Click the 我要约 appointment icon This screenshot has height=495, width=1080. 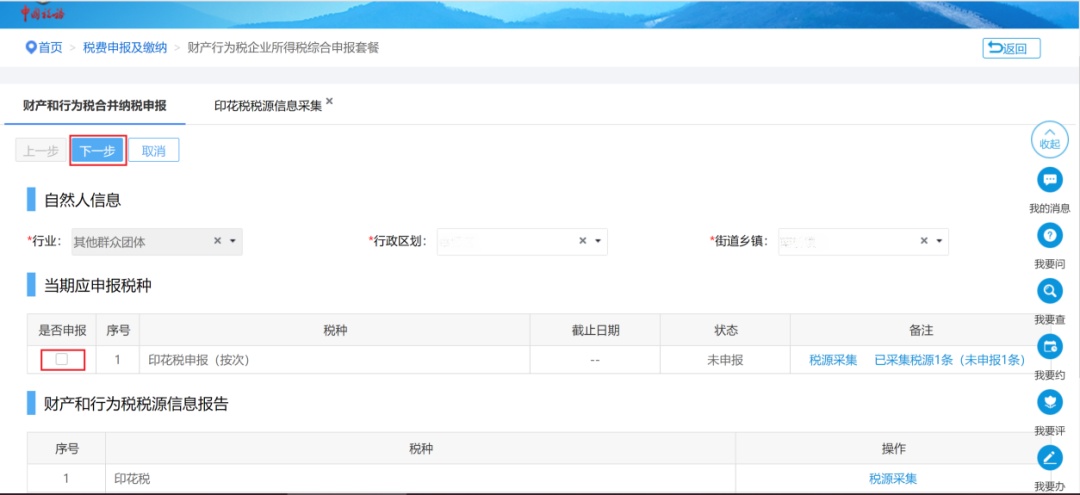pyautogui.click(x=1050, y=347)
